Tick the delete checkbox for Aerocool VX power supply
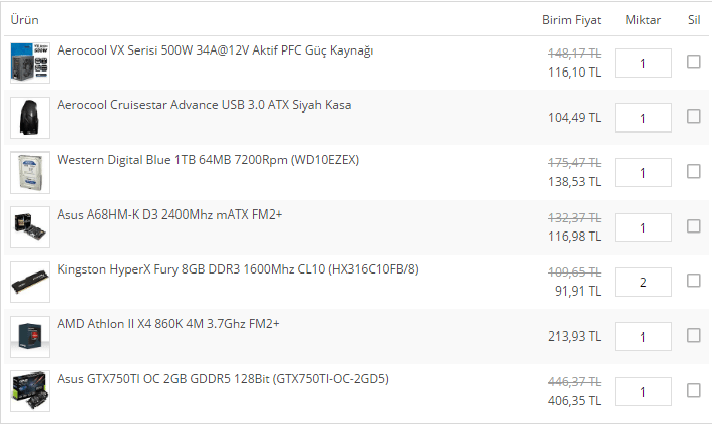Viewport: 720px width, 424px height. 693,62
